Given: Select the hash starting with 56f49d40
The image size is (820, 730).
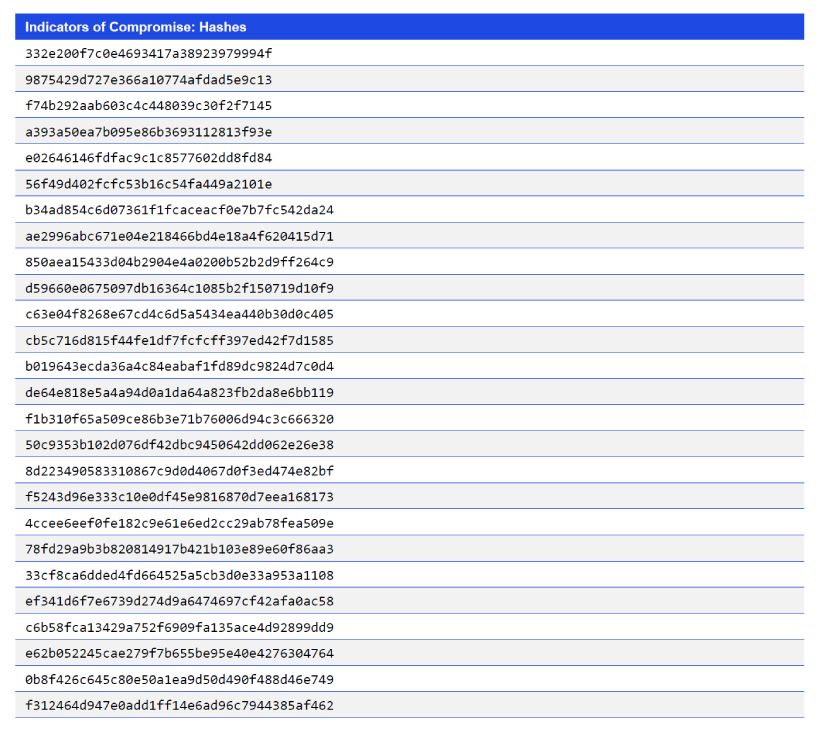Looking at the screenshot, I should [149, 183].
